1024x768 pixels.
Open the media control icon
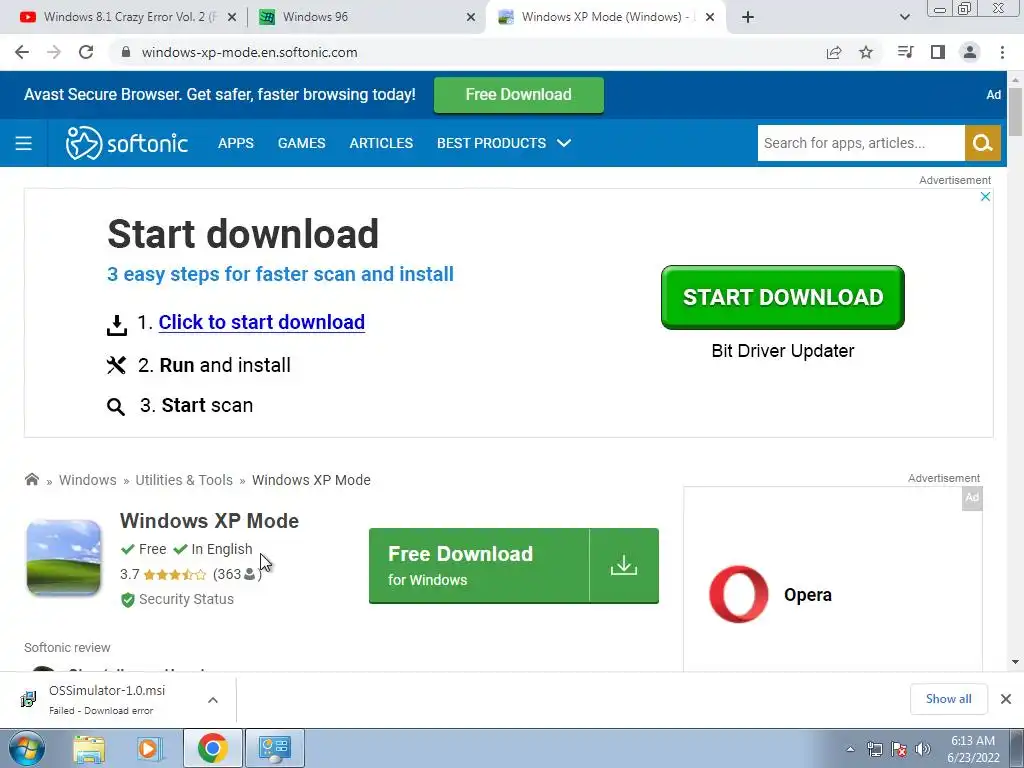coord(905,52)
